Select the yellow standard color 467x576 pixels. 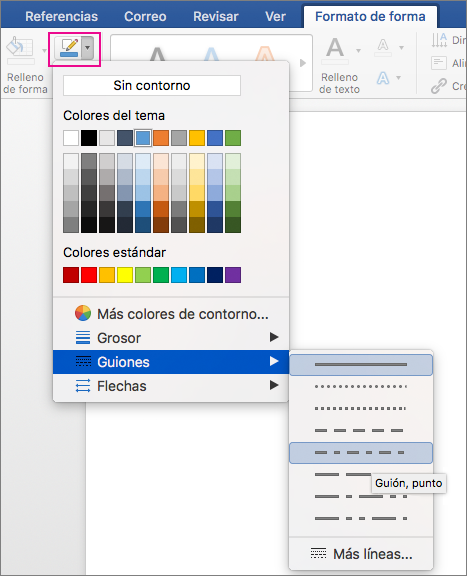pyautogui.click(x=125, y=275)
